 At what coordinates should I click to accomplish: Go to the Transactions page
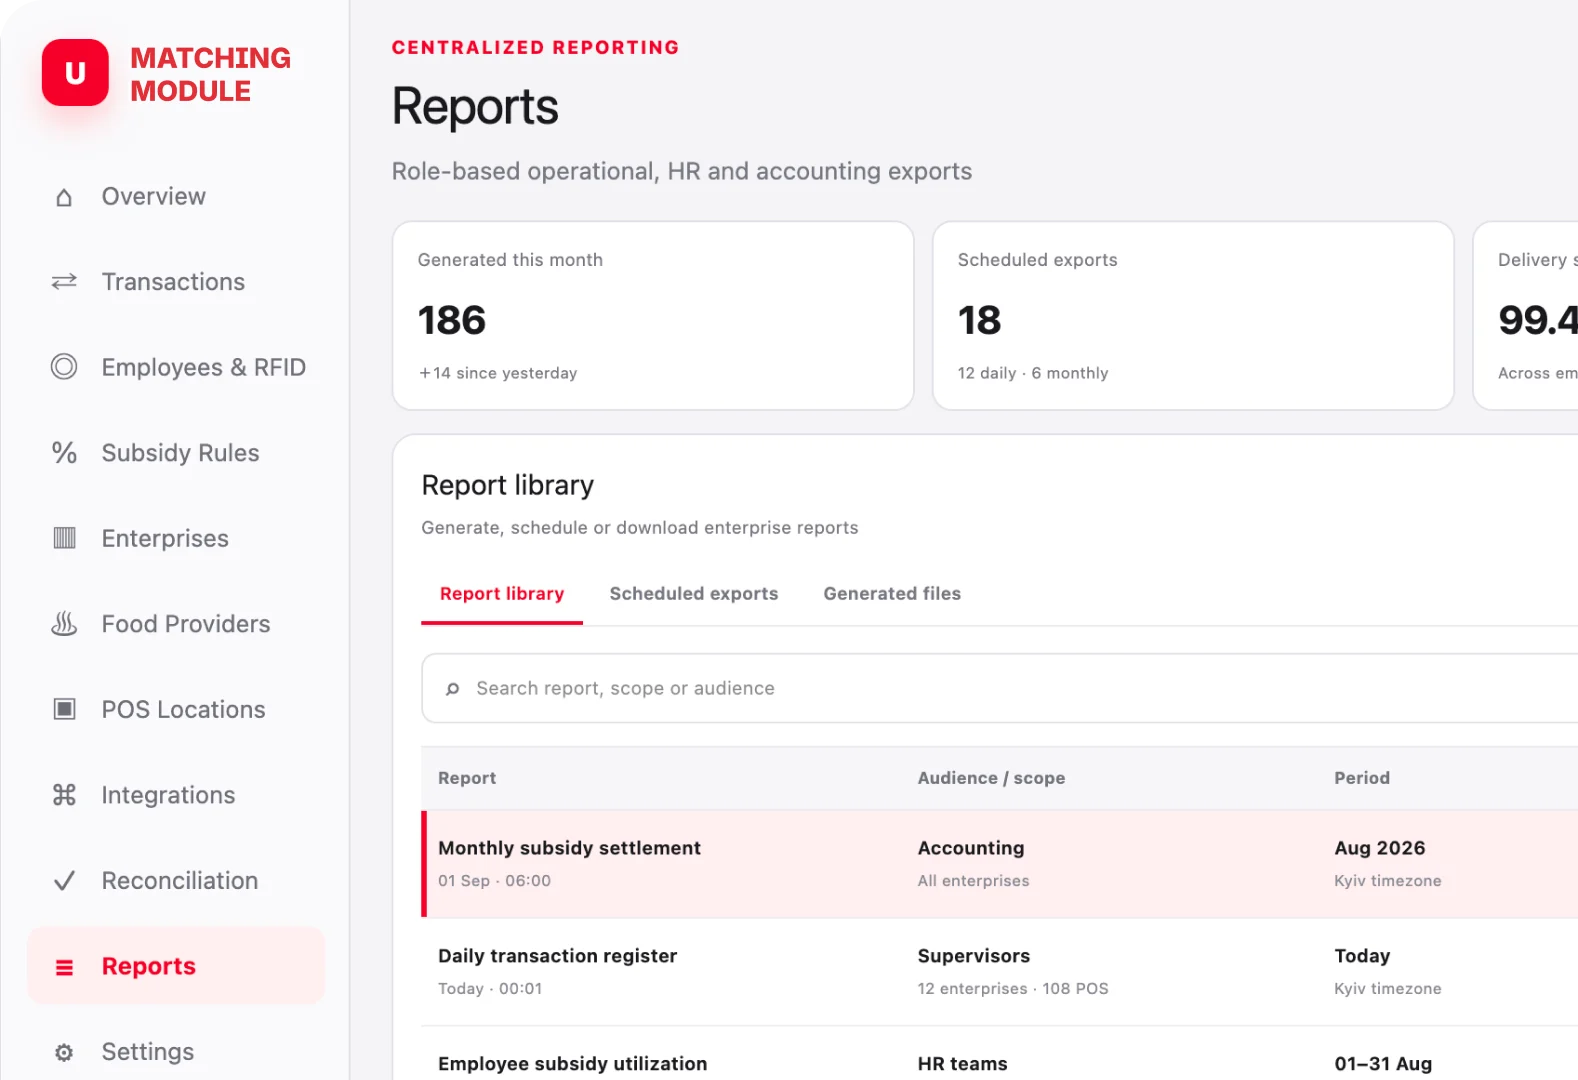click(x=176, y=282)
